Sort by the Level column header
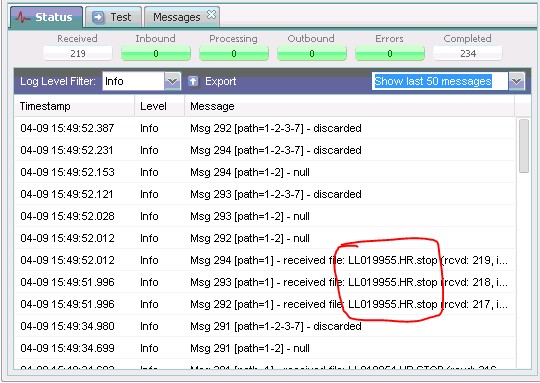The width and height of the screenshot is (540, 383). [x=159, y=106]
